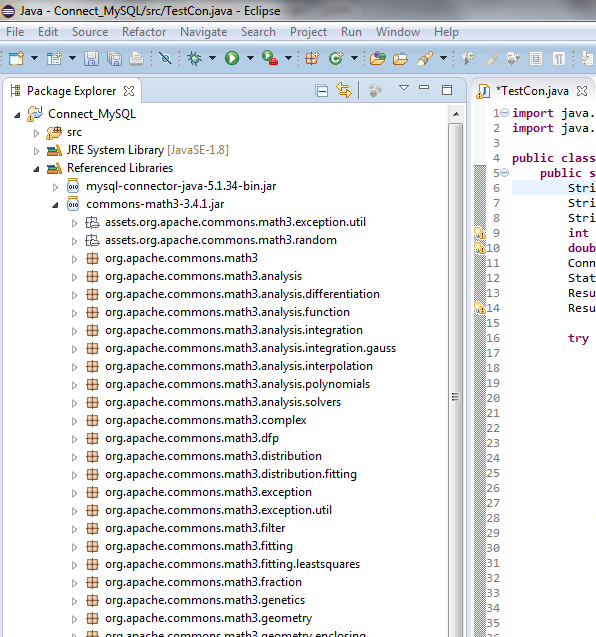
Task: Select assets.org.apache.commons.math3.random package
Action: point(221,240)
